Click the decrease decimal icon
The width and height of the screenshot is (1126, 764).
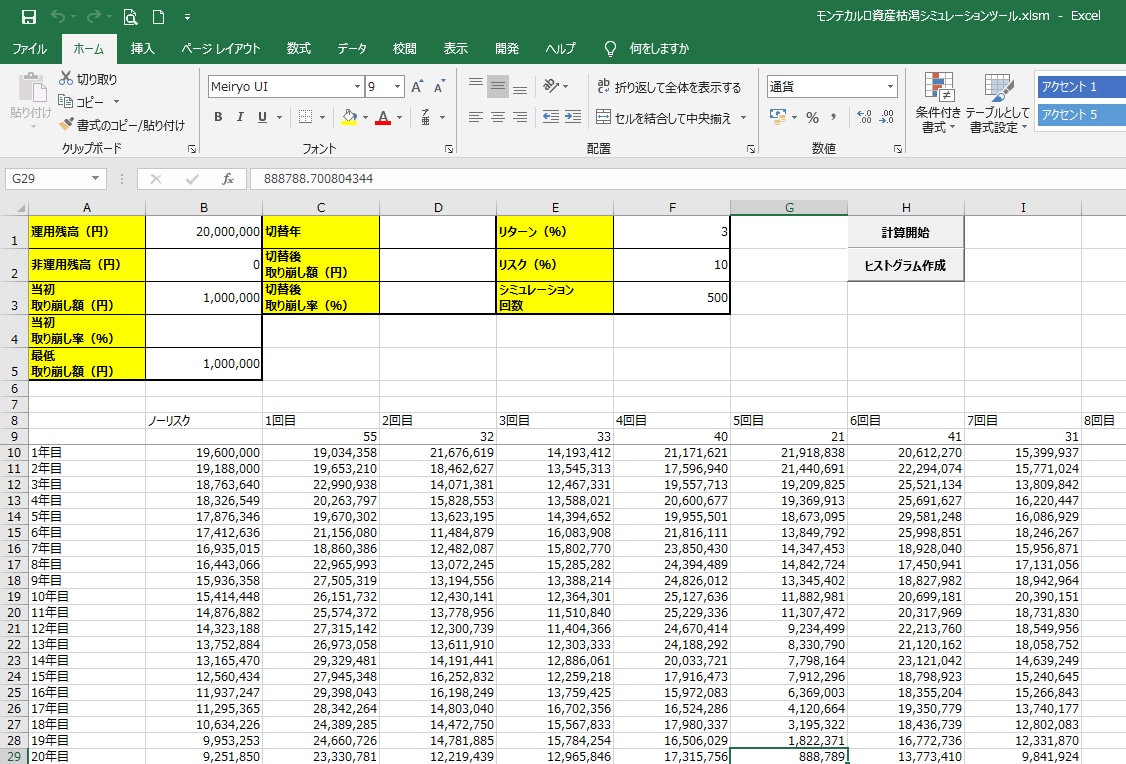coord(888,117)
